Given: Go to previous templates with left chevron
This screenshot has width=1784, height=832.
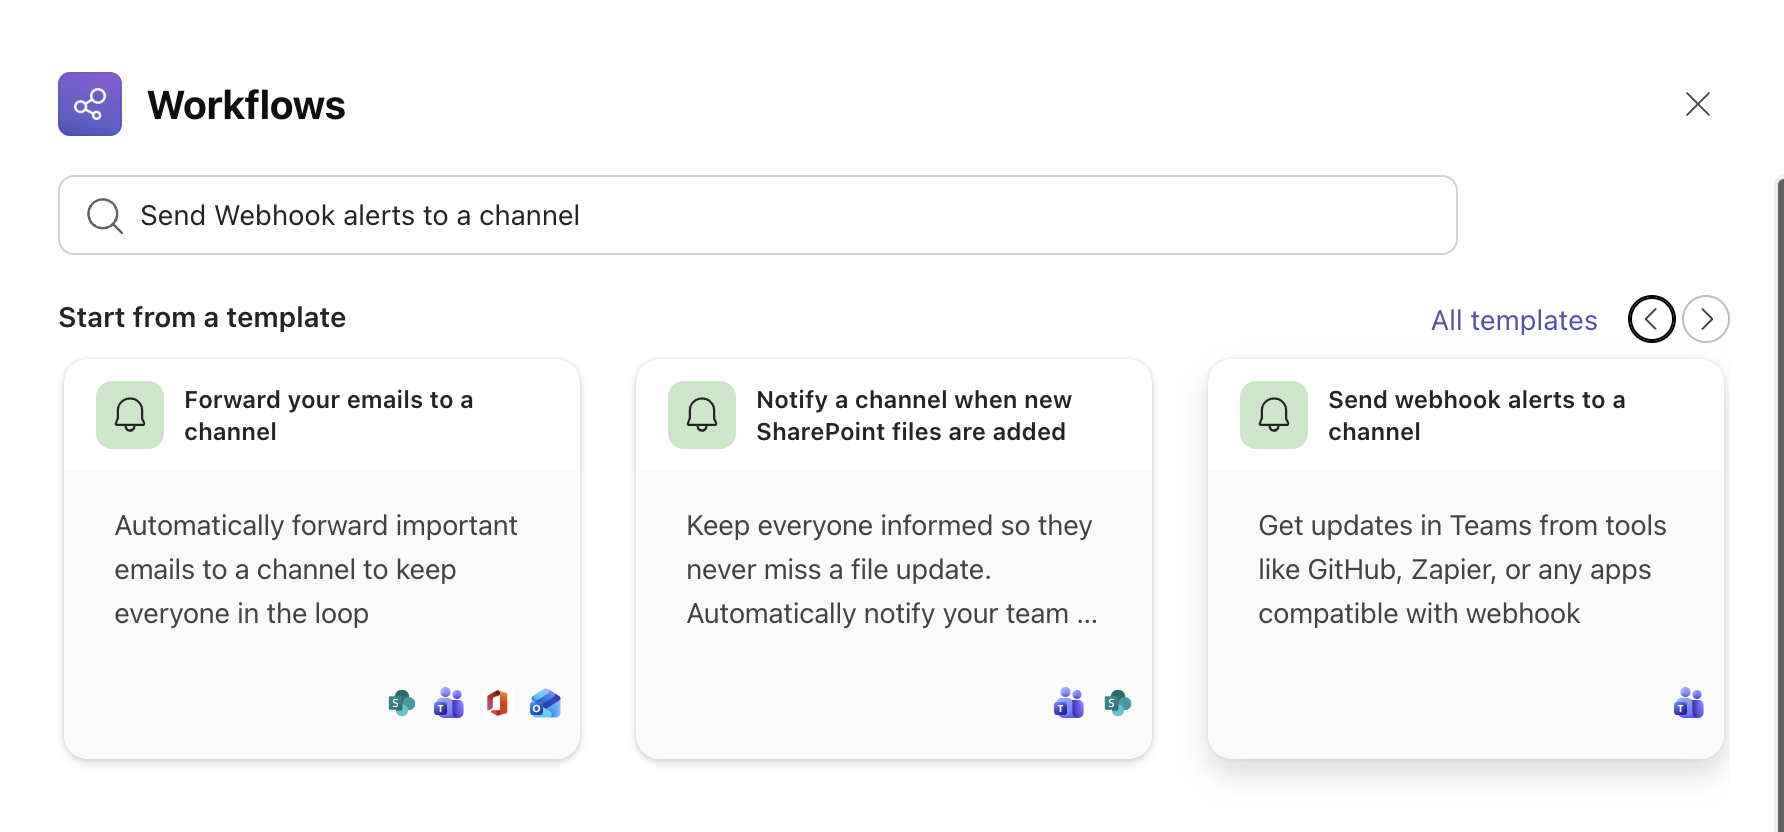Looking at the screenshot, I should click(1651, 319).
